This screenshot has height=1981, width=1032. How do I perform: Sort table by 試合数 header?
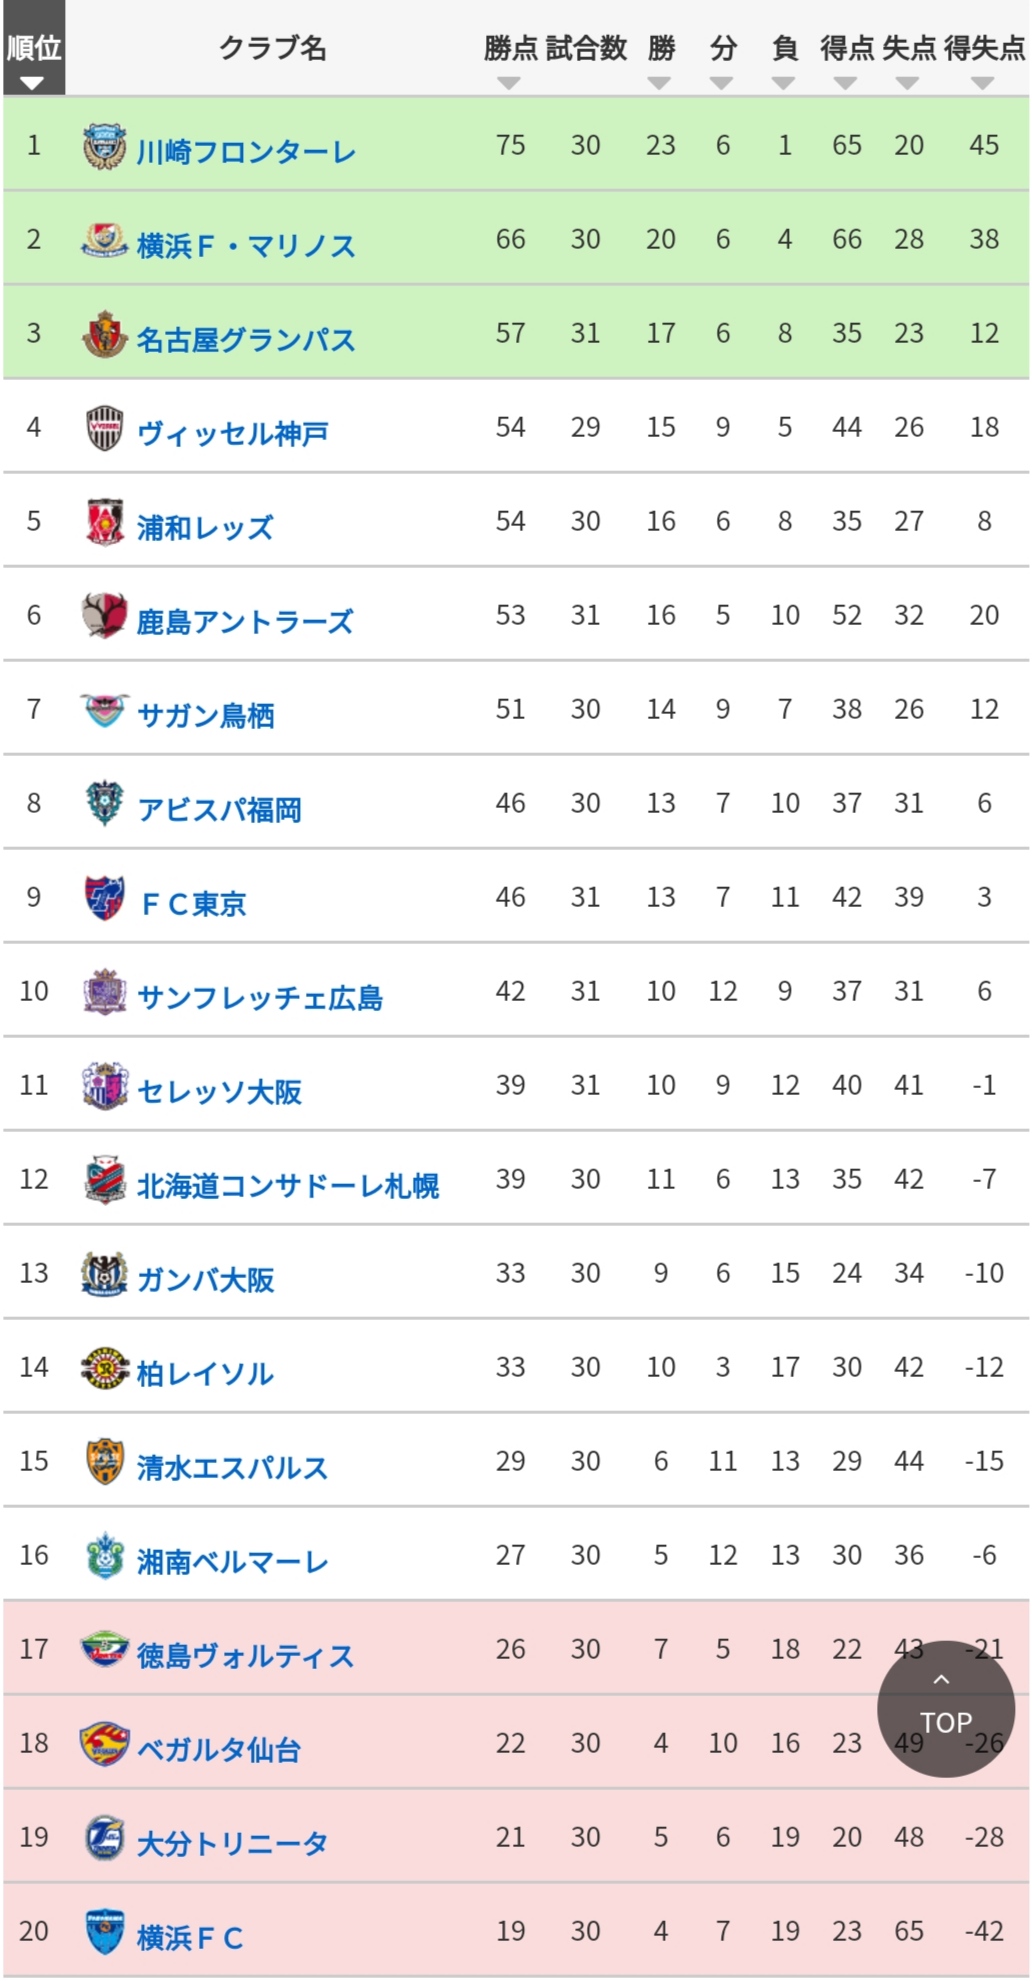[x=586, y=48]
